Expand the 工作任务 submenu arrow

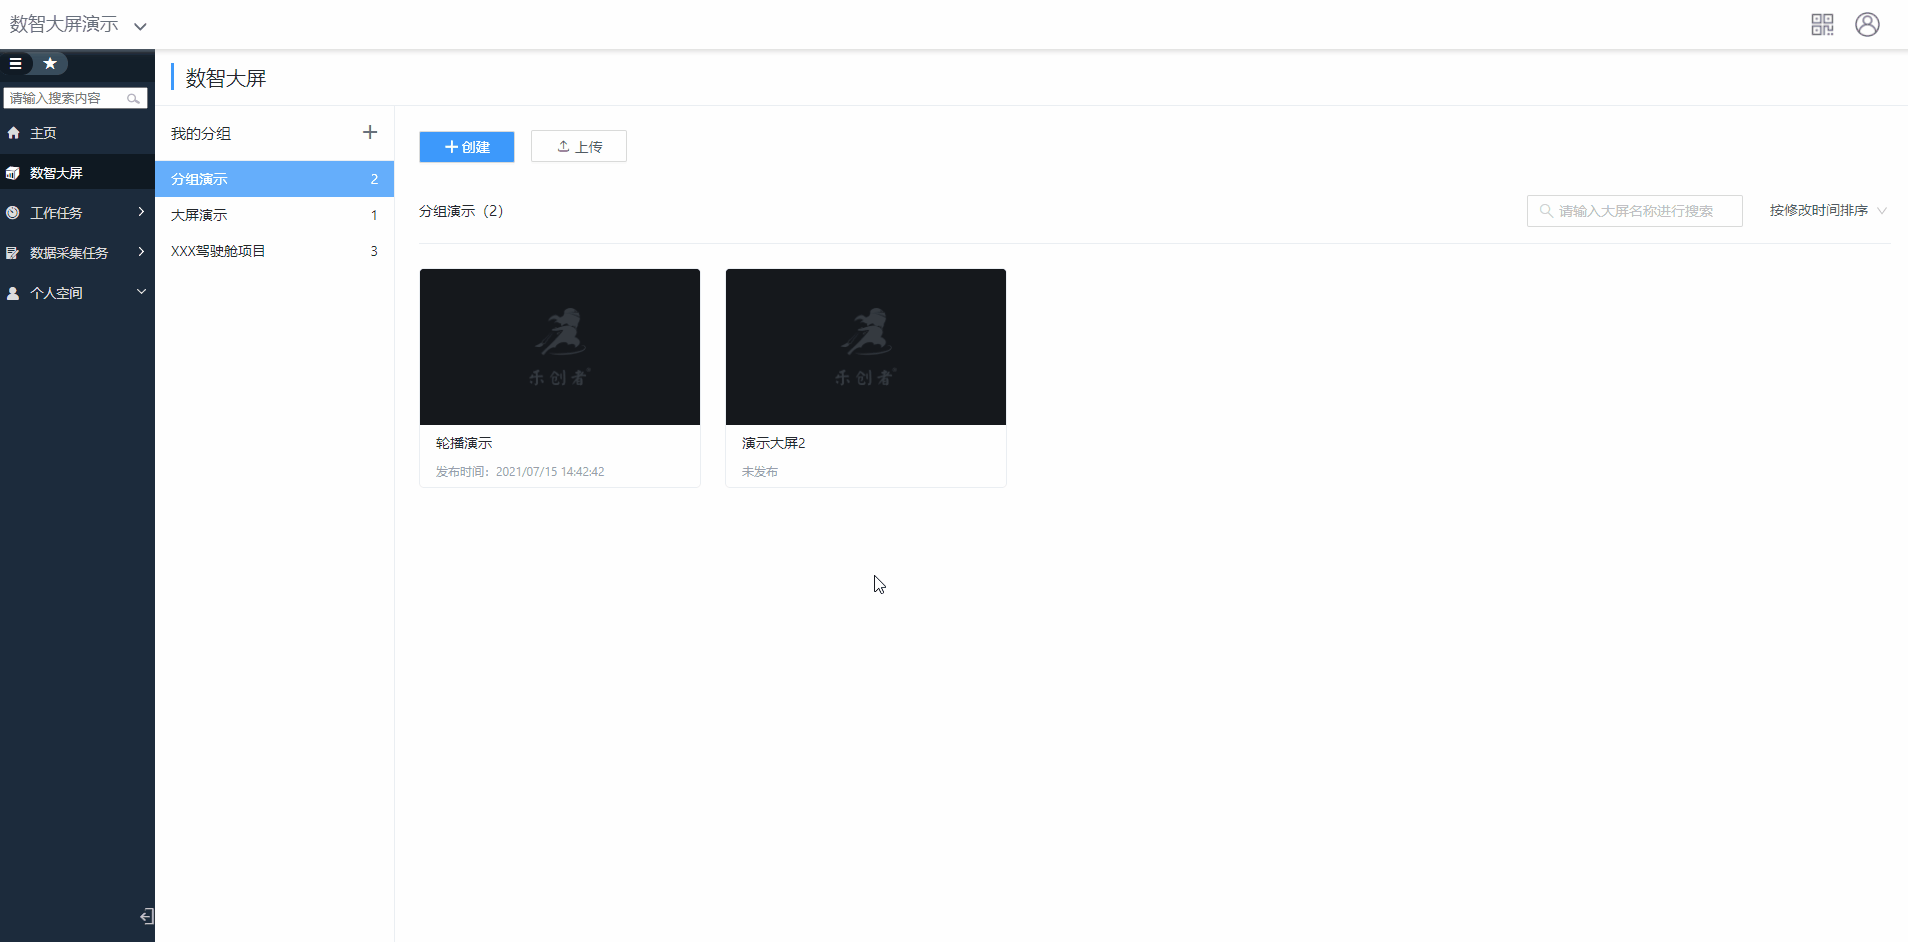[141, 212]
